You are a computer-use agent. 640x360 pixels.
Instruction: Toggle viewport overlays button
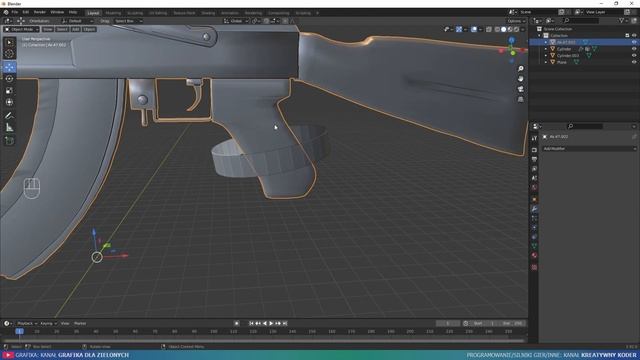click(474, 29)
